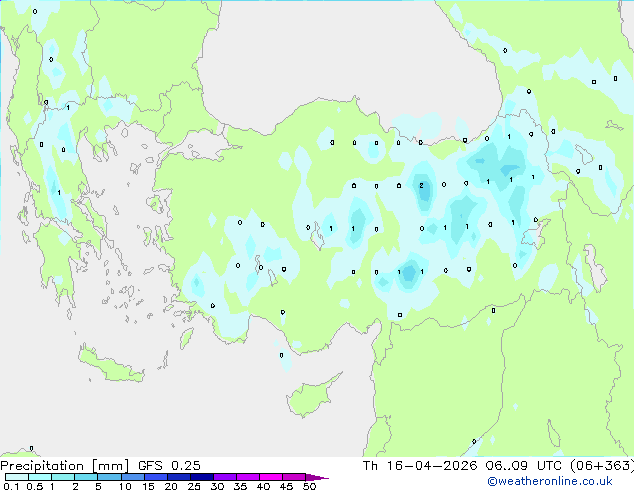Click the '15' legend scale label
This screenshot has width=634, height=490.
148,486
